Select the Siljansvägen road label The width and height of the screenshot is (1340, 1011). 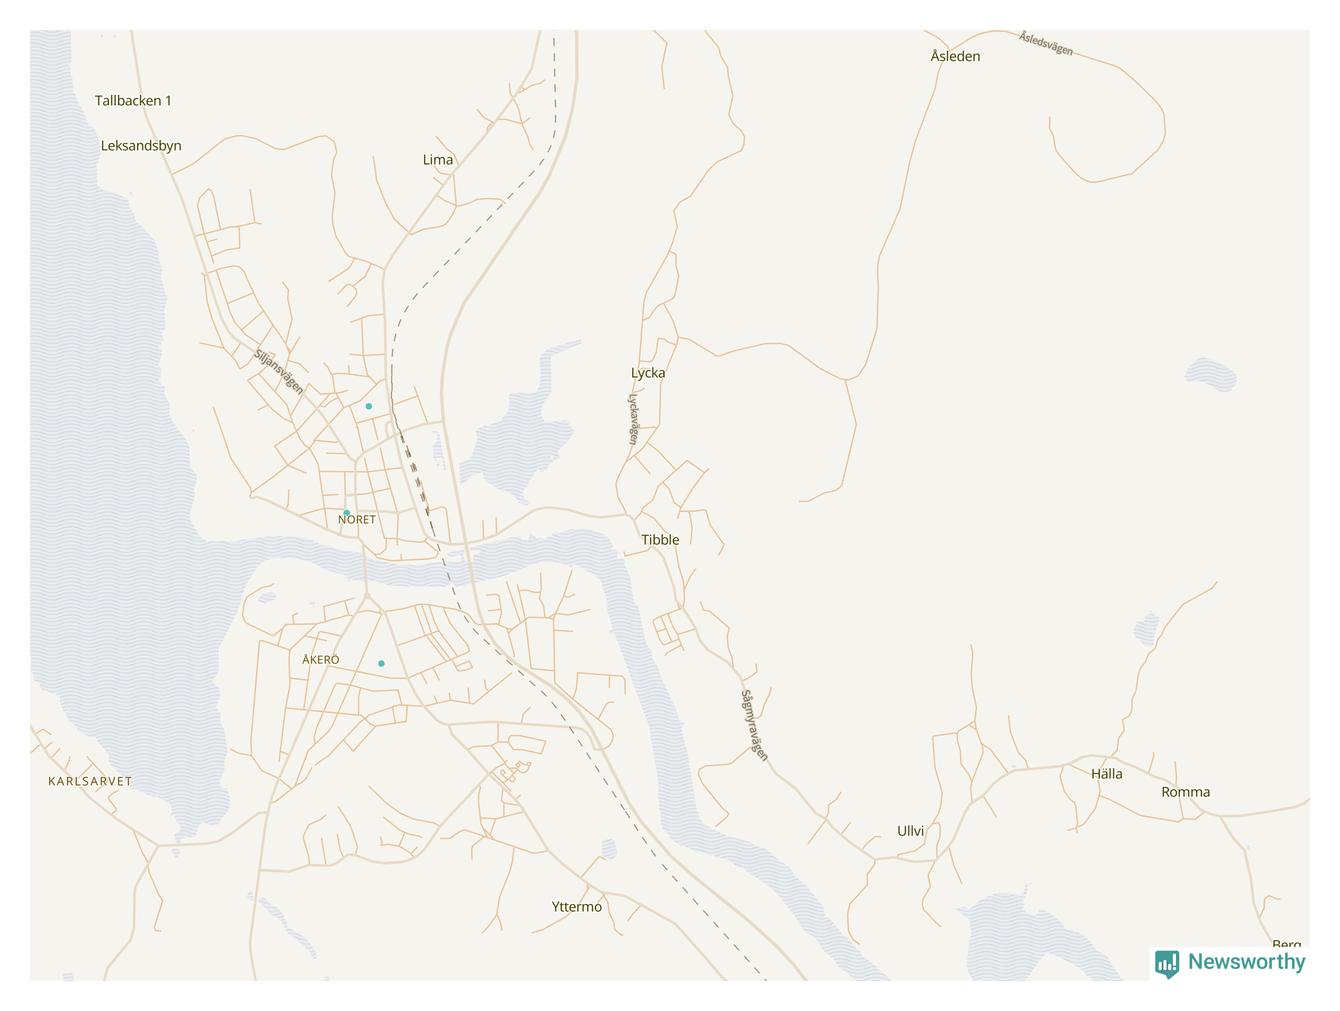point(278,372)
